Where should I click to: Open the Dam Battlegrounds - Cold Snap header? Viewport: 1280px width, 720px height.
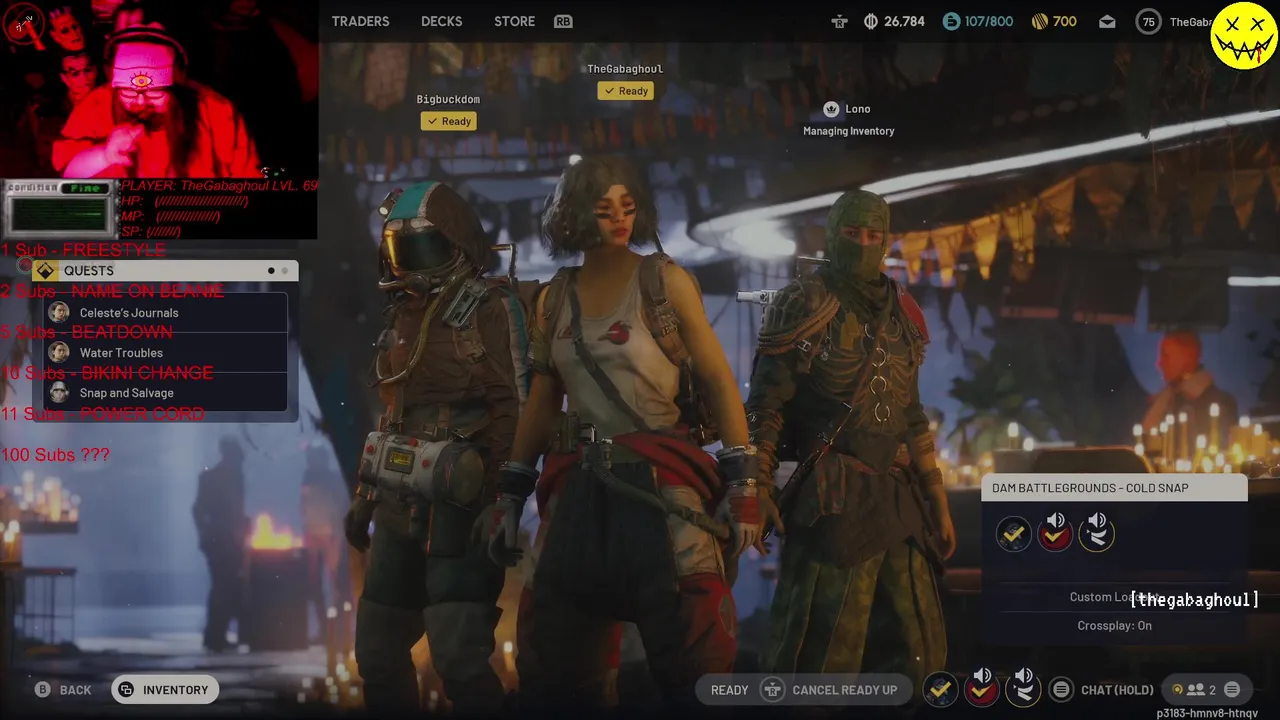pyautogui.click(x=1114, y=488)
